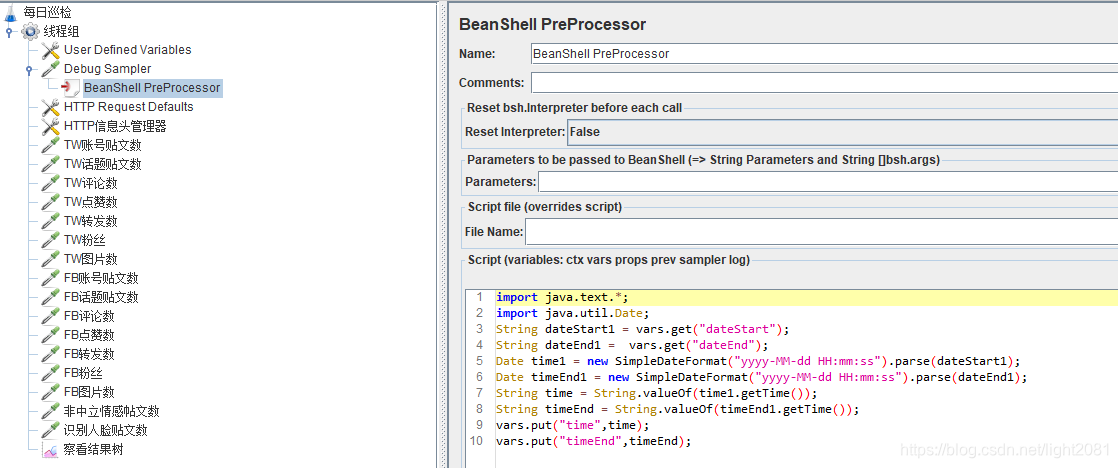The height and width of the screenshot is (468, 1118).
Task: Collapse the 线程组 tree node
Action: pyautogui.click(x=9, y=32)
